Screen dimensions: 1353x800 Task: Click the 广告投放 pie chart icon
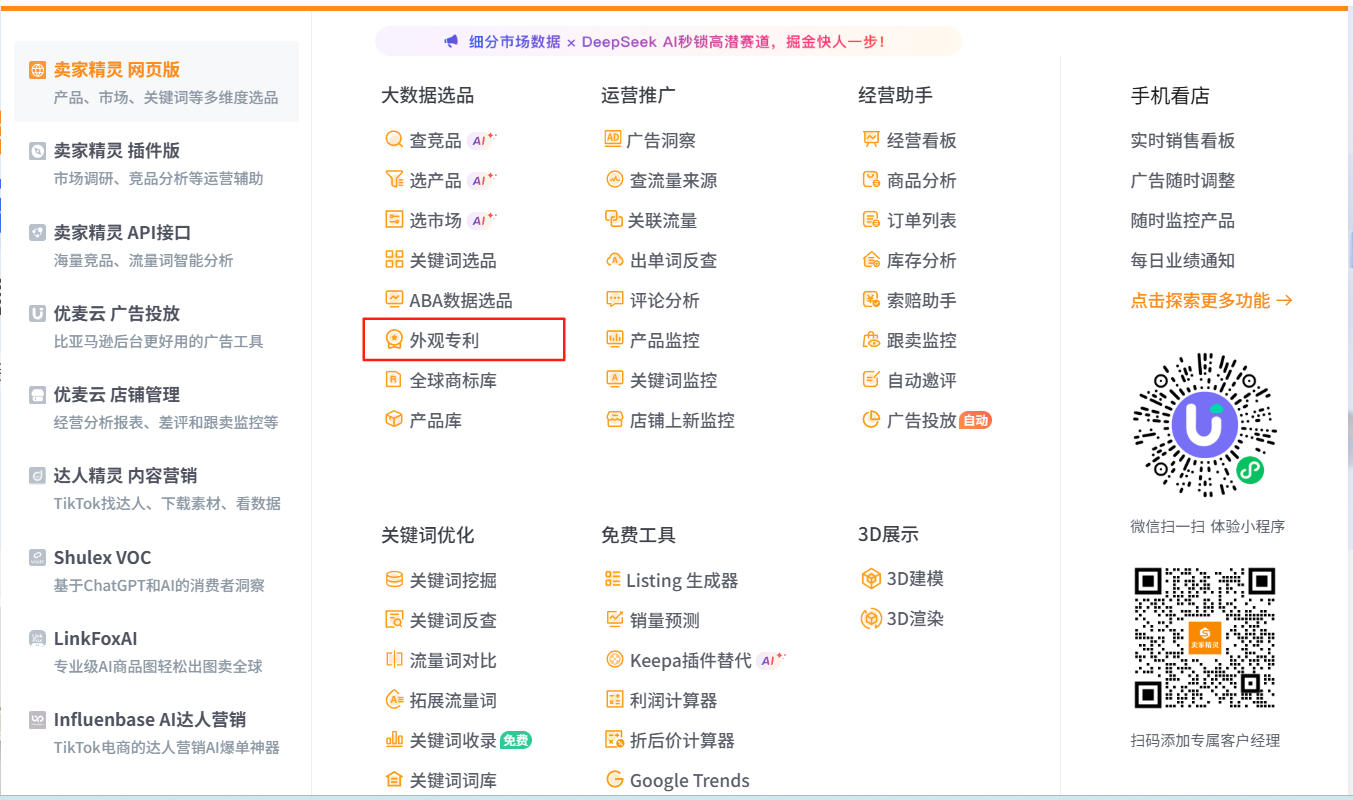point(871,420)
